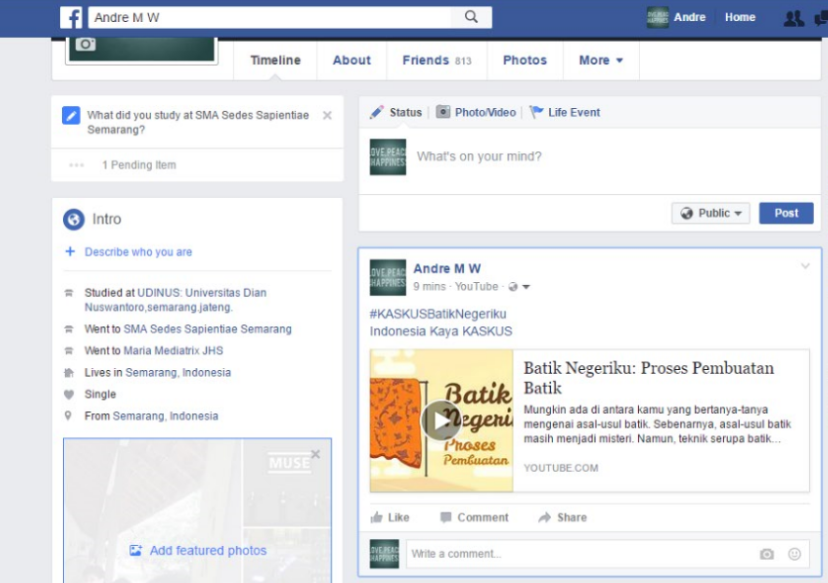Open post options chevron menu

coord(805,266)
